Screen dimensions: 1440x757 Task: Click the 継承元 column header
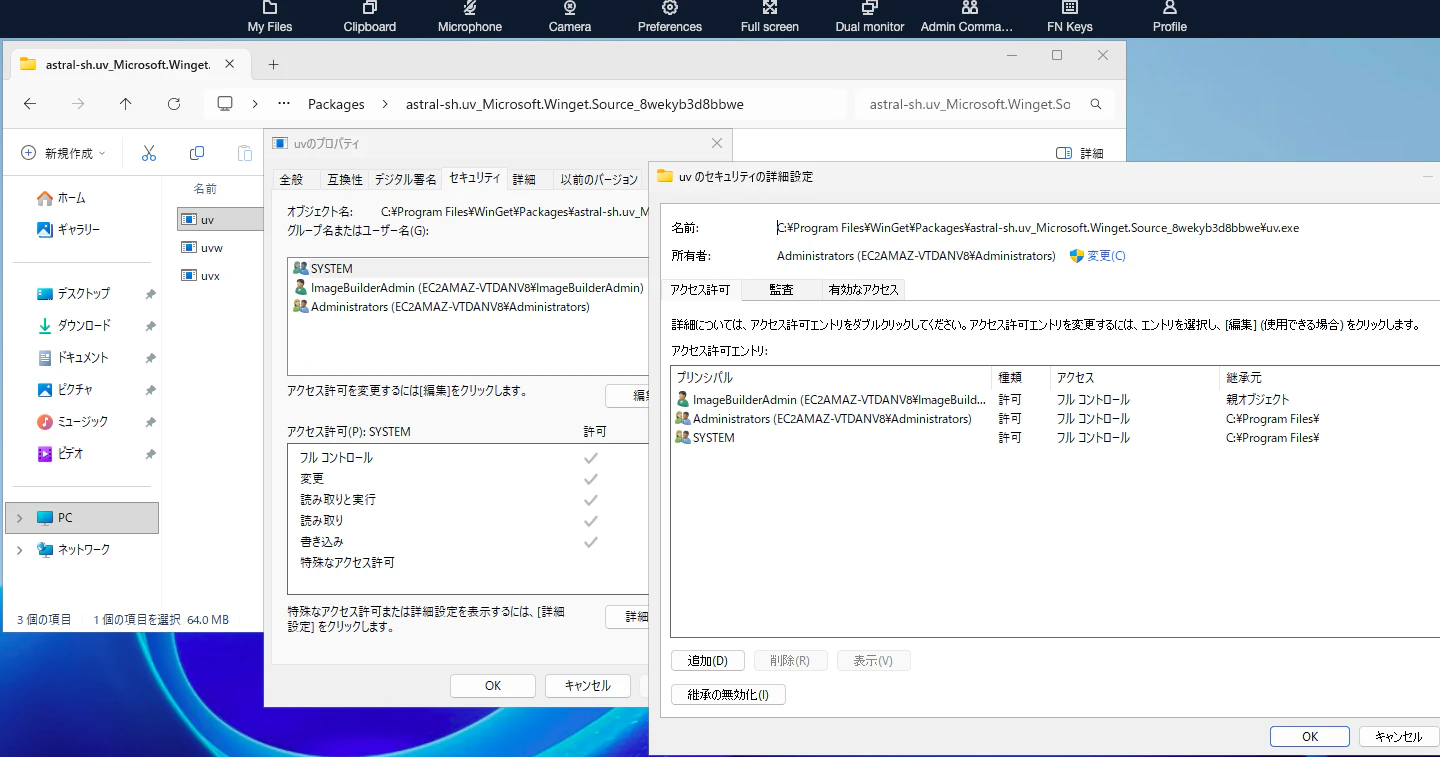click(x=1330, y=378)
